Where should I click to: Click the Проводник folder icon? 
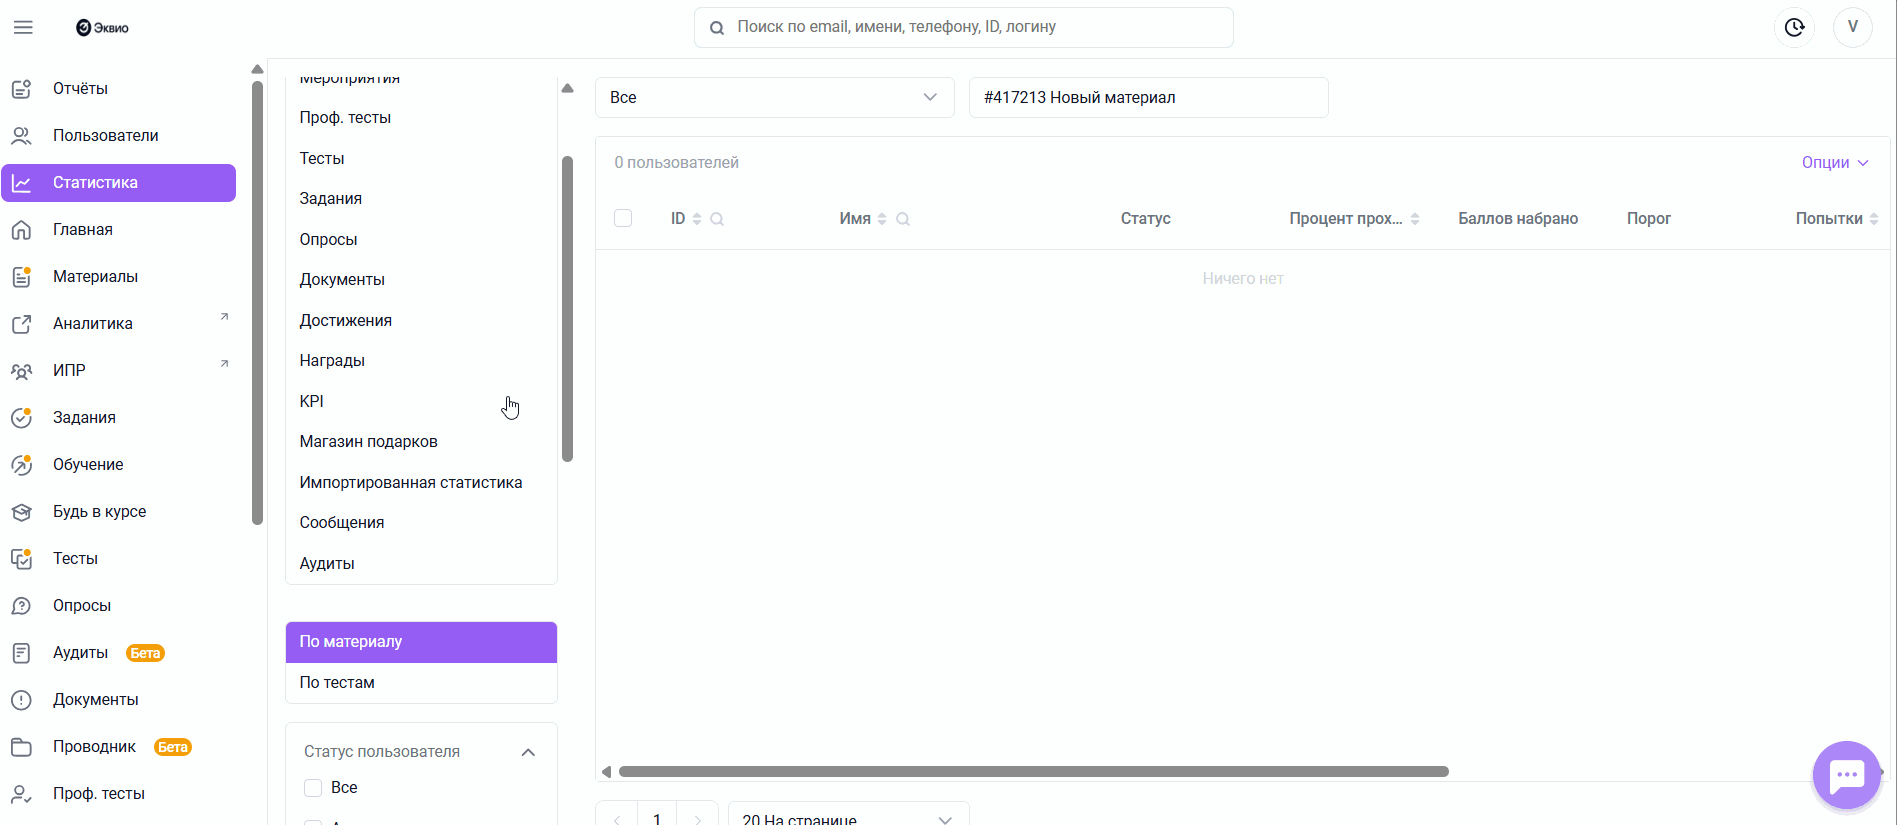coord(21,747)
